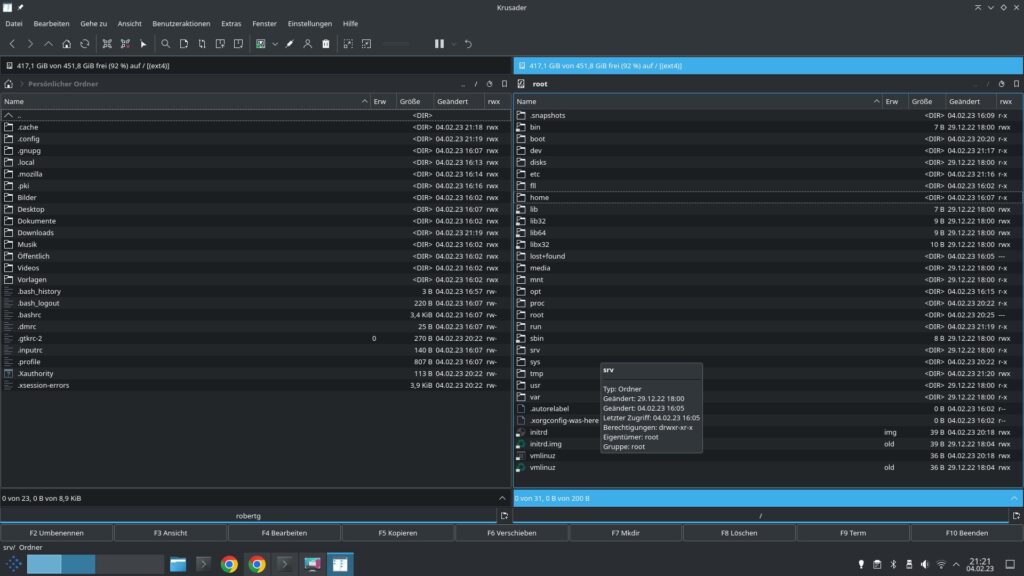Open the Einstellungen menu
This screenshot has height=576, width=1024.
310,24
